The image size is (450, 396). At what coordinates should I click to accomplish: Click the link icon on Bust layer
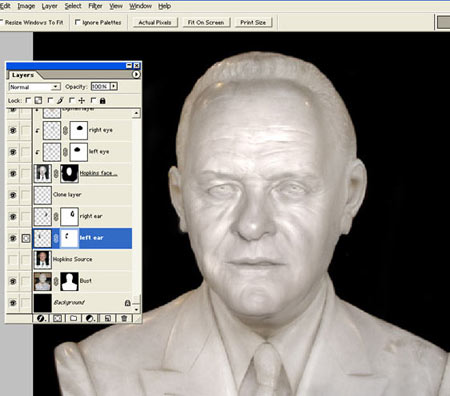56,281
